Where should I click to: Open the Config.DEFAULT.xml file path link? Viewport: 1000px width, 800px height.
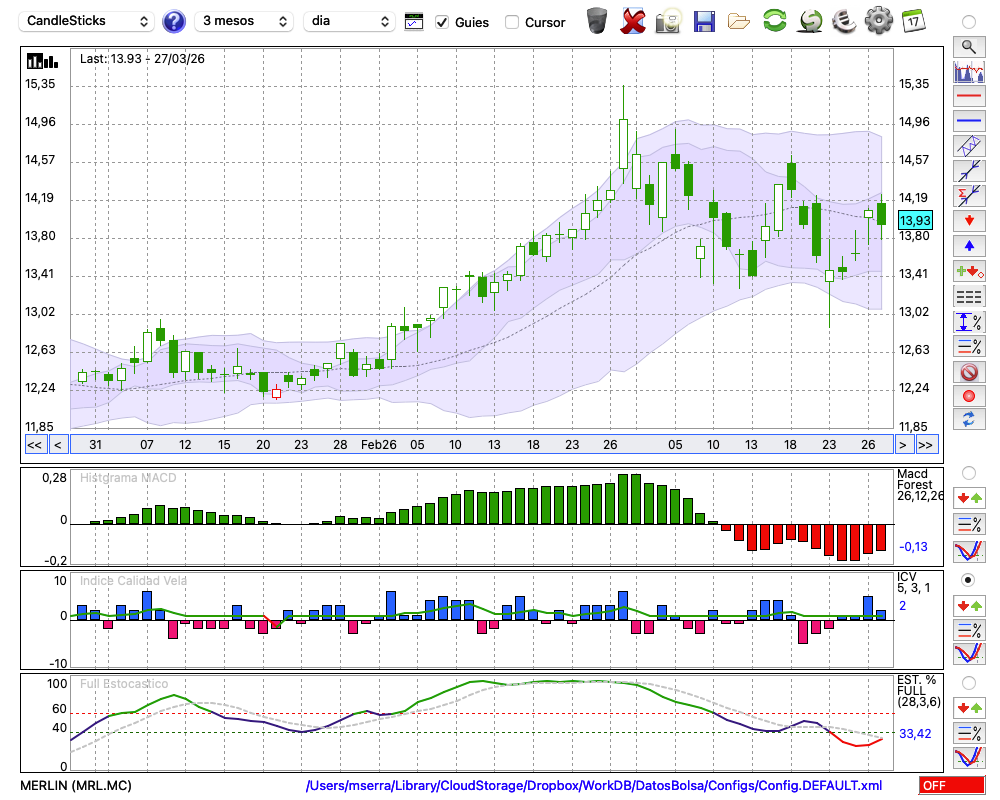click(594, 786)
